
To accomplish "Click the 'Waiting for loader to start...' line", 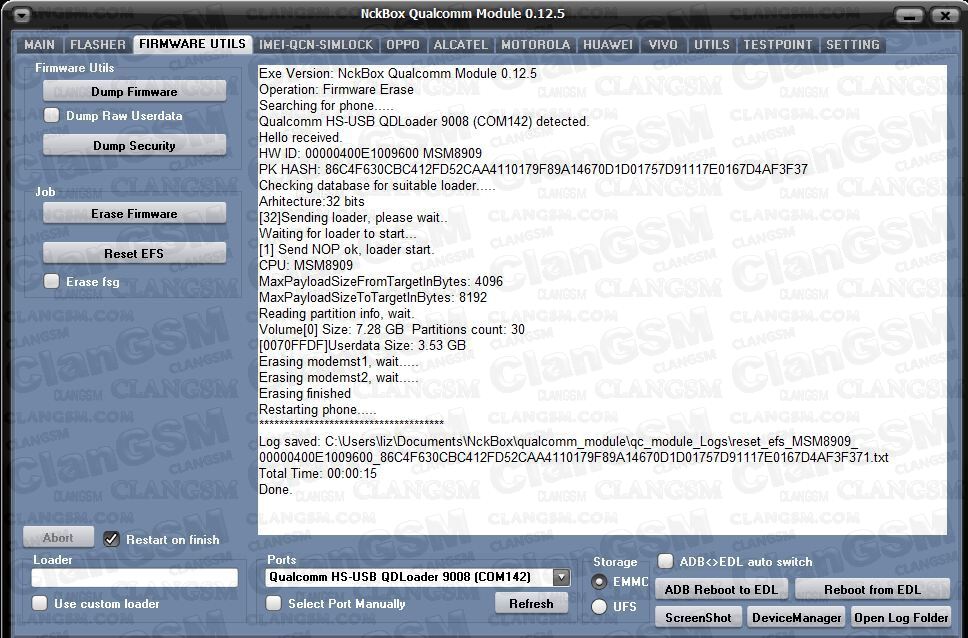I will pos(338,233).
